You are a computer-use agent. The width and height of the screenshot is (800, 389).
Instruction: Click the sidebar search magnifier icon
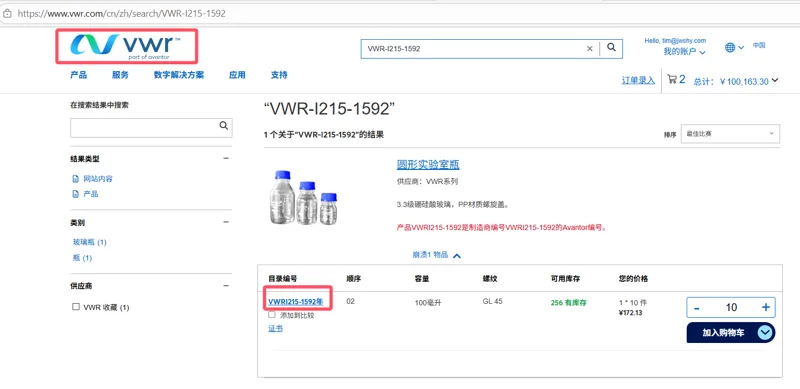click(x=223, y=126)
